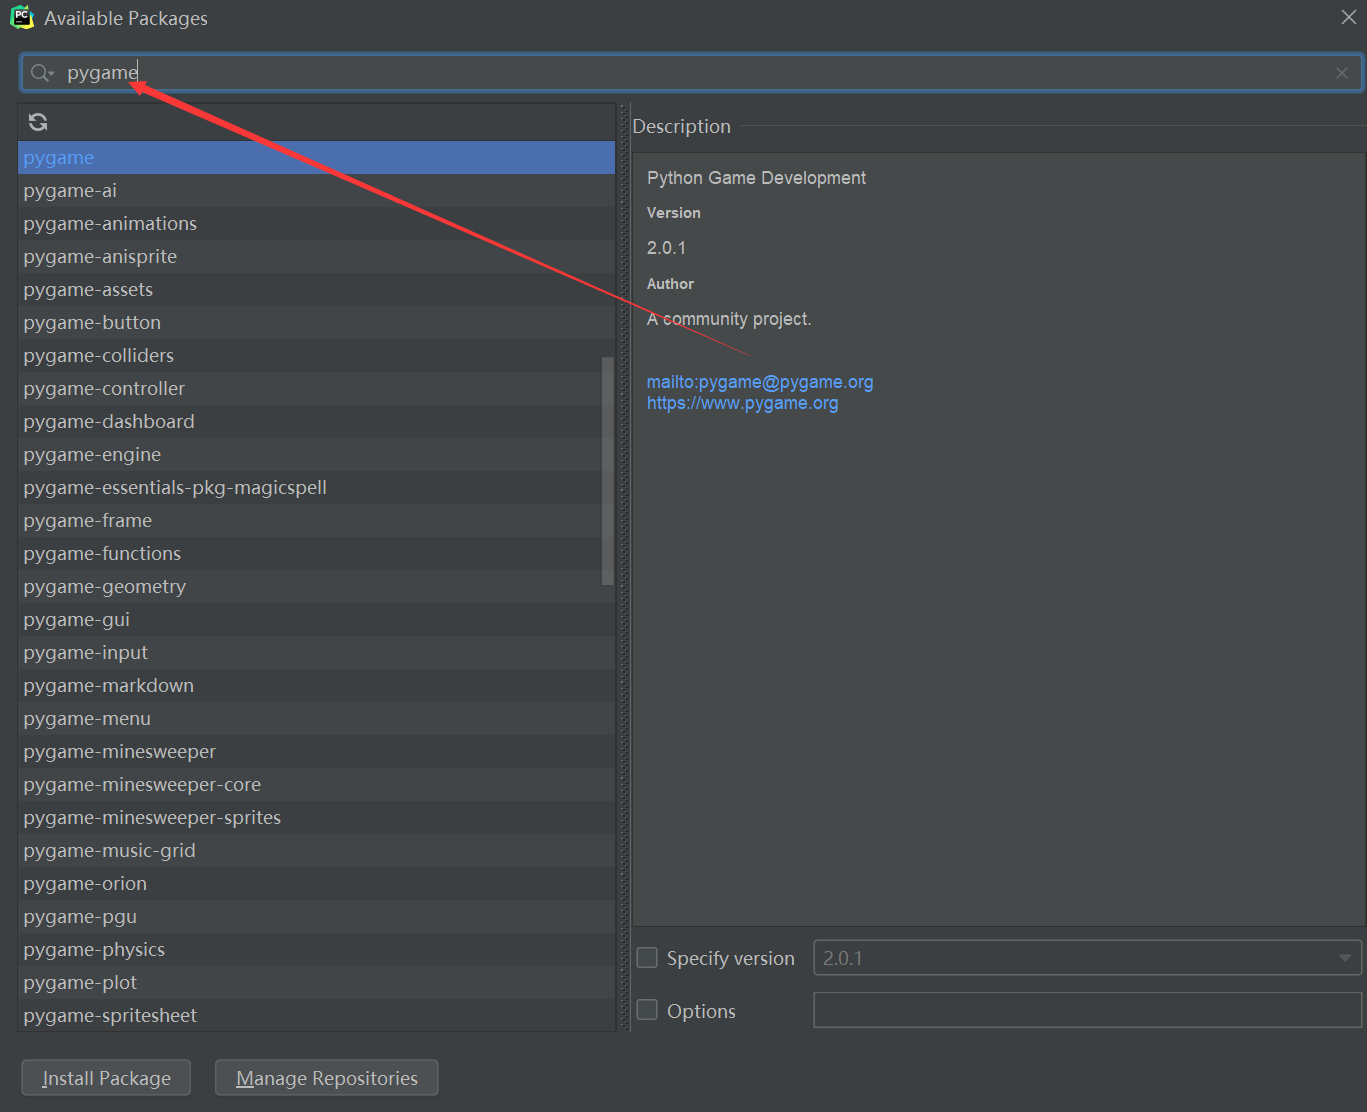
Task: Select pygame-spritesheet in the list
Action: (x=316, y=1015)
